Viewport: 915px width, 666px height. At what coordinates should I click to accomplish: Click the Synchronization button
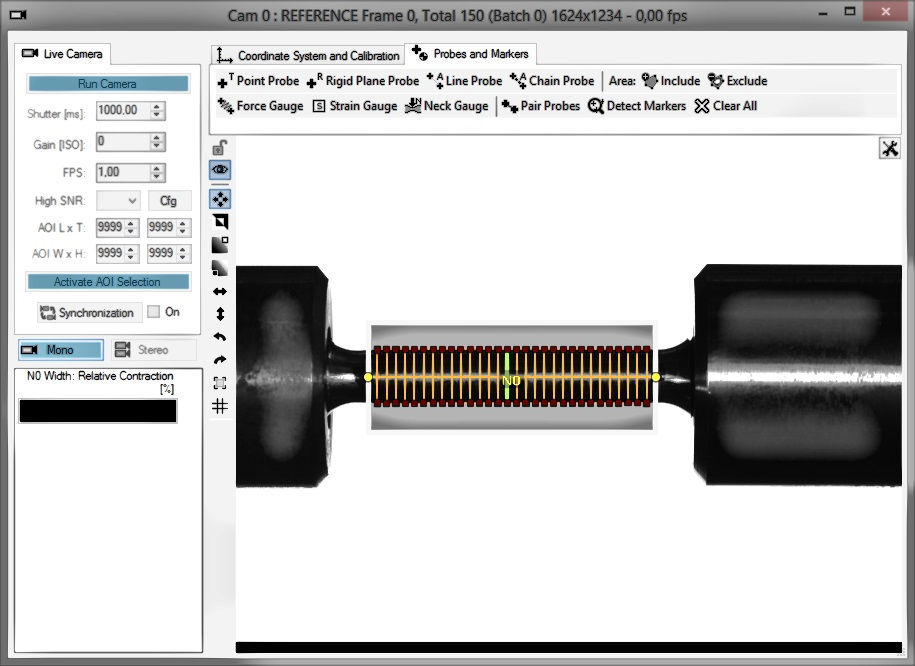[89, 312]
